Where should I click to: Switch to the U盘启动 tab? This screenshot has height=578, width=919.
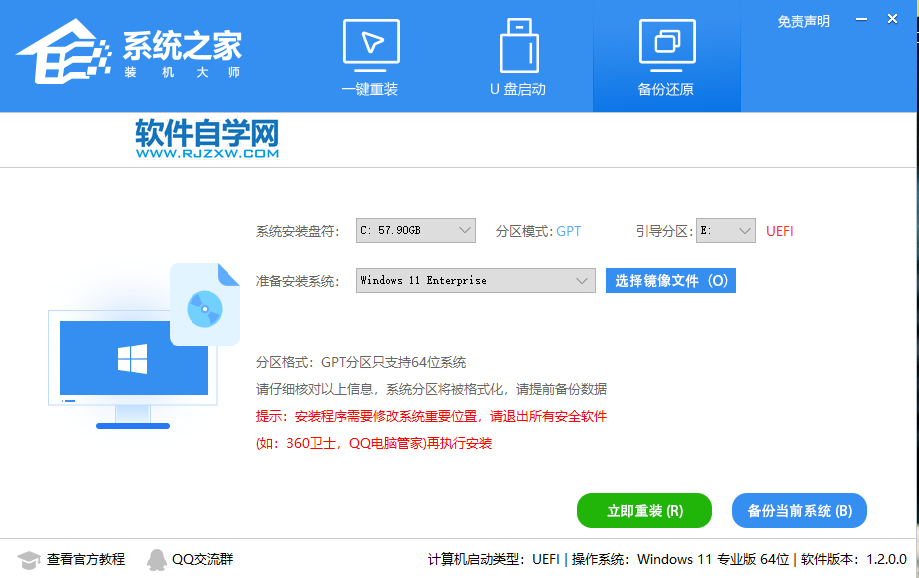(518, 57)
